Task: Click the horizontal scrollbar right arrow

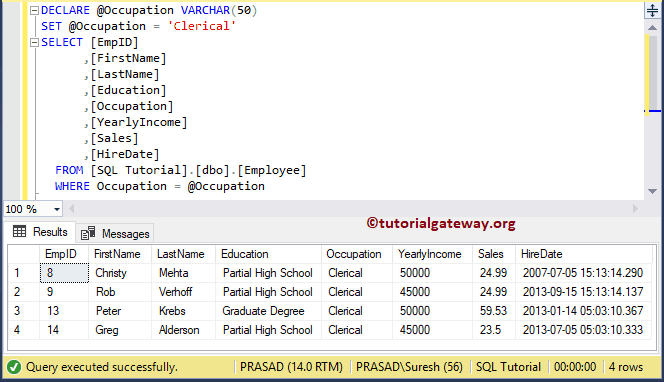Action: 635,209
